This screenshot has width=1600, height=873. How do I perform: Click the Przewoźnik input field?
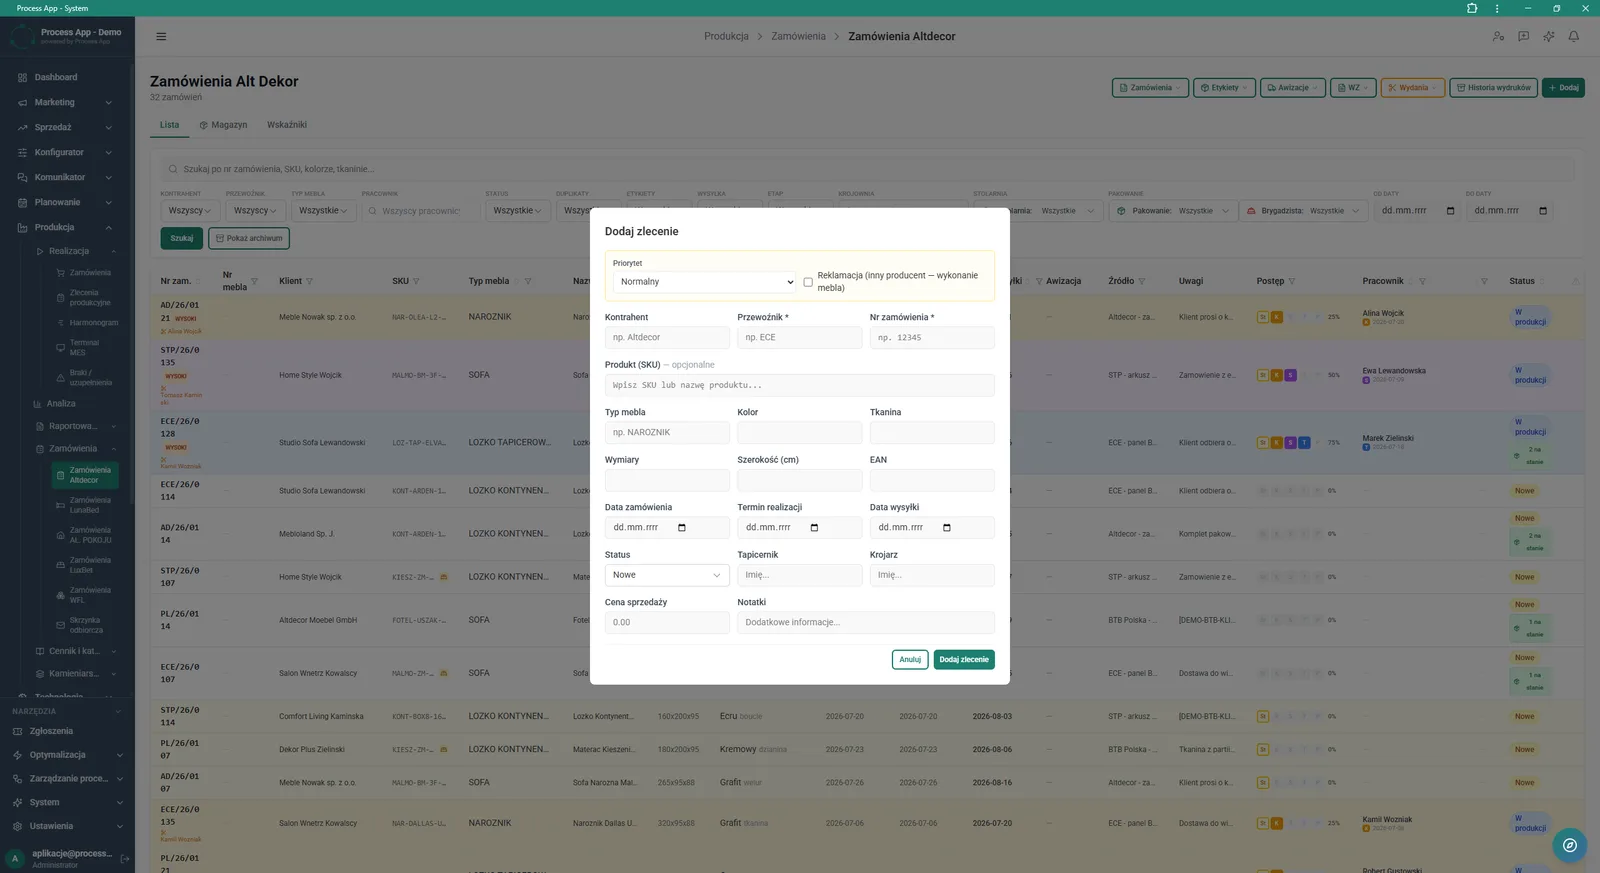point(799,338)
